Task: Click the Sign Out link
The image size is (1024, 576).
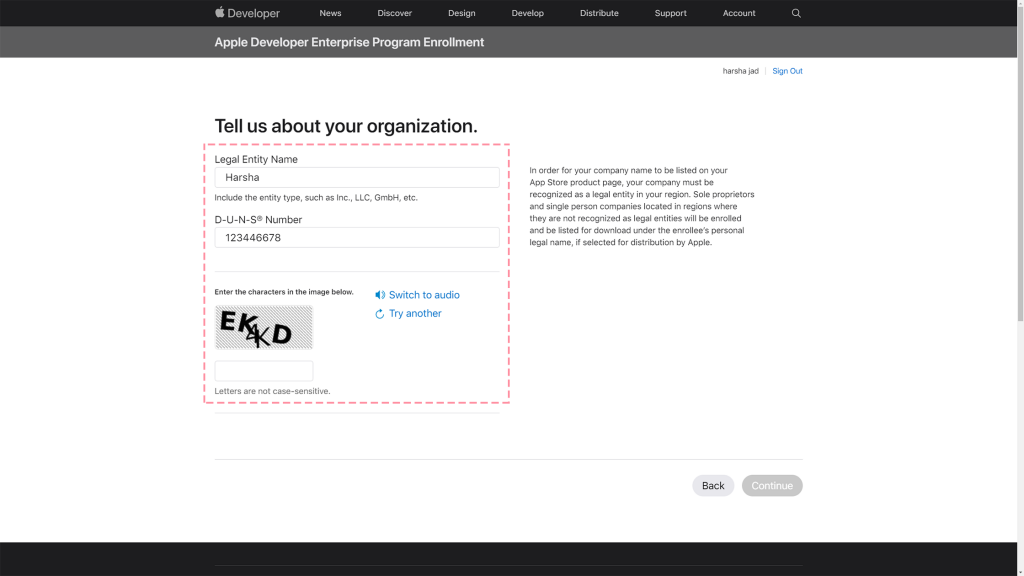Action: click(x=787, y=71)
